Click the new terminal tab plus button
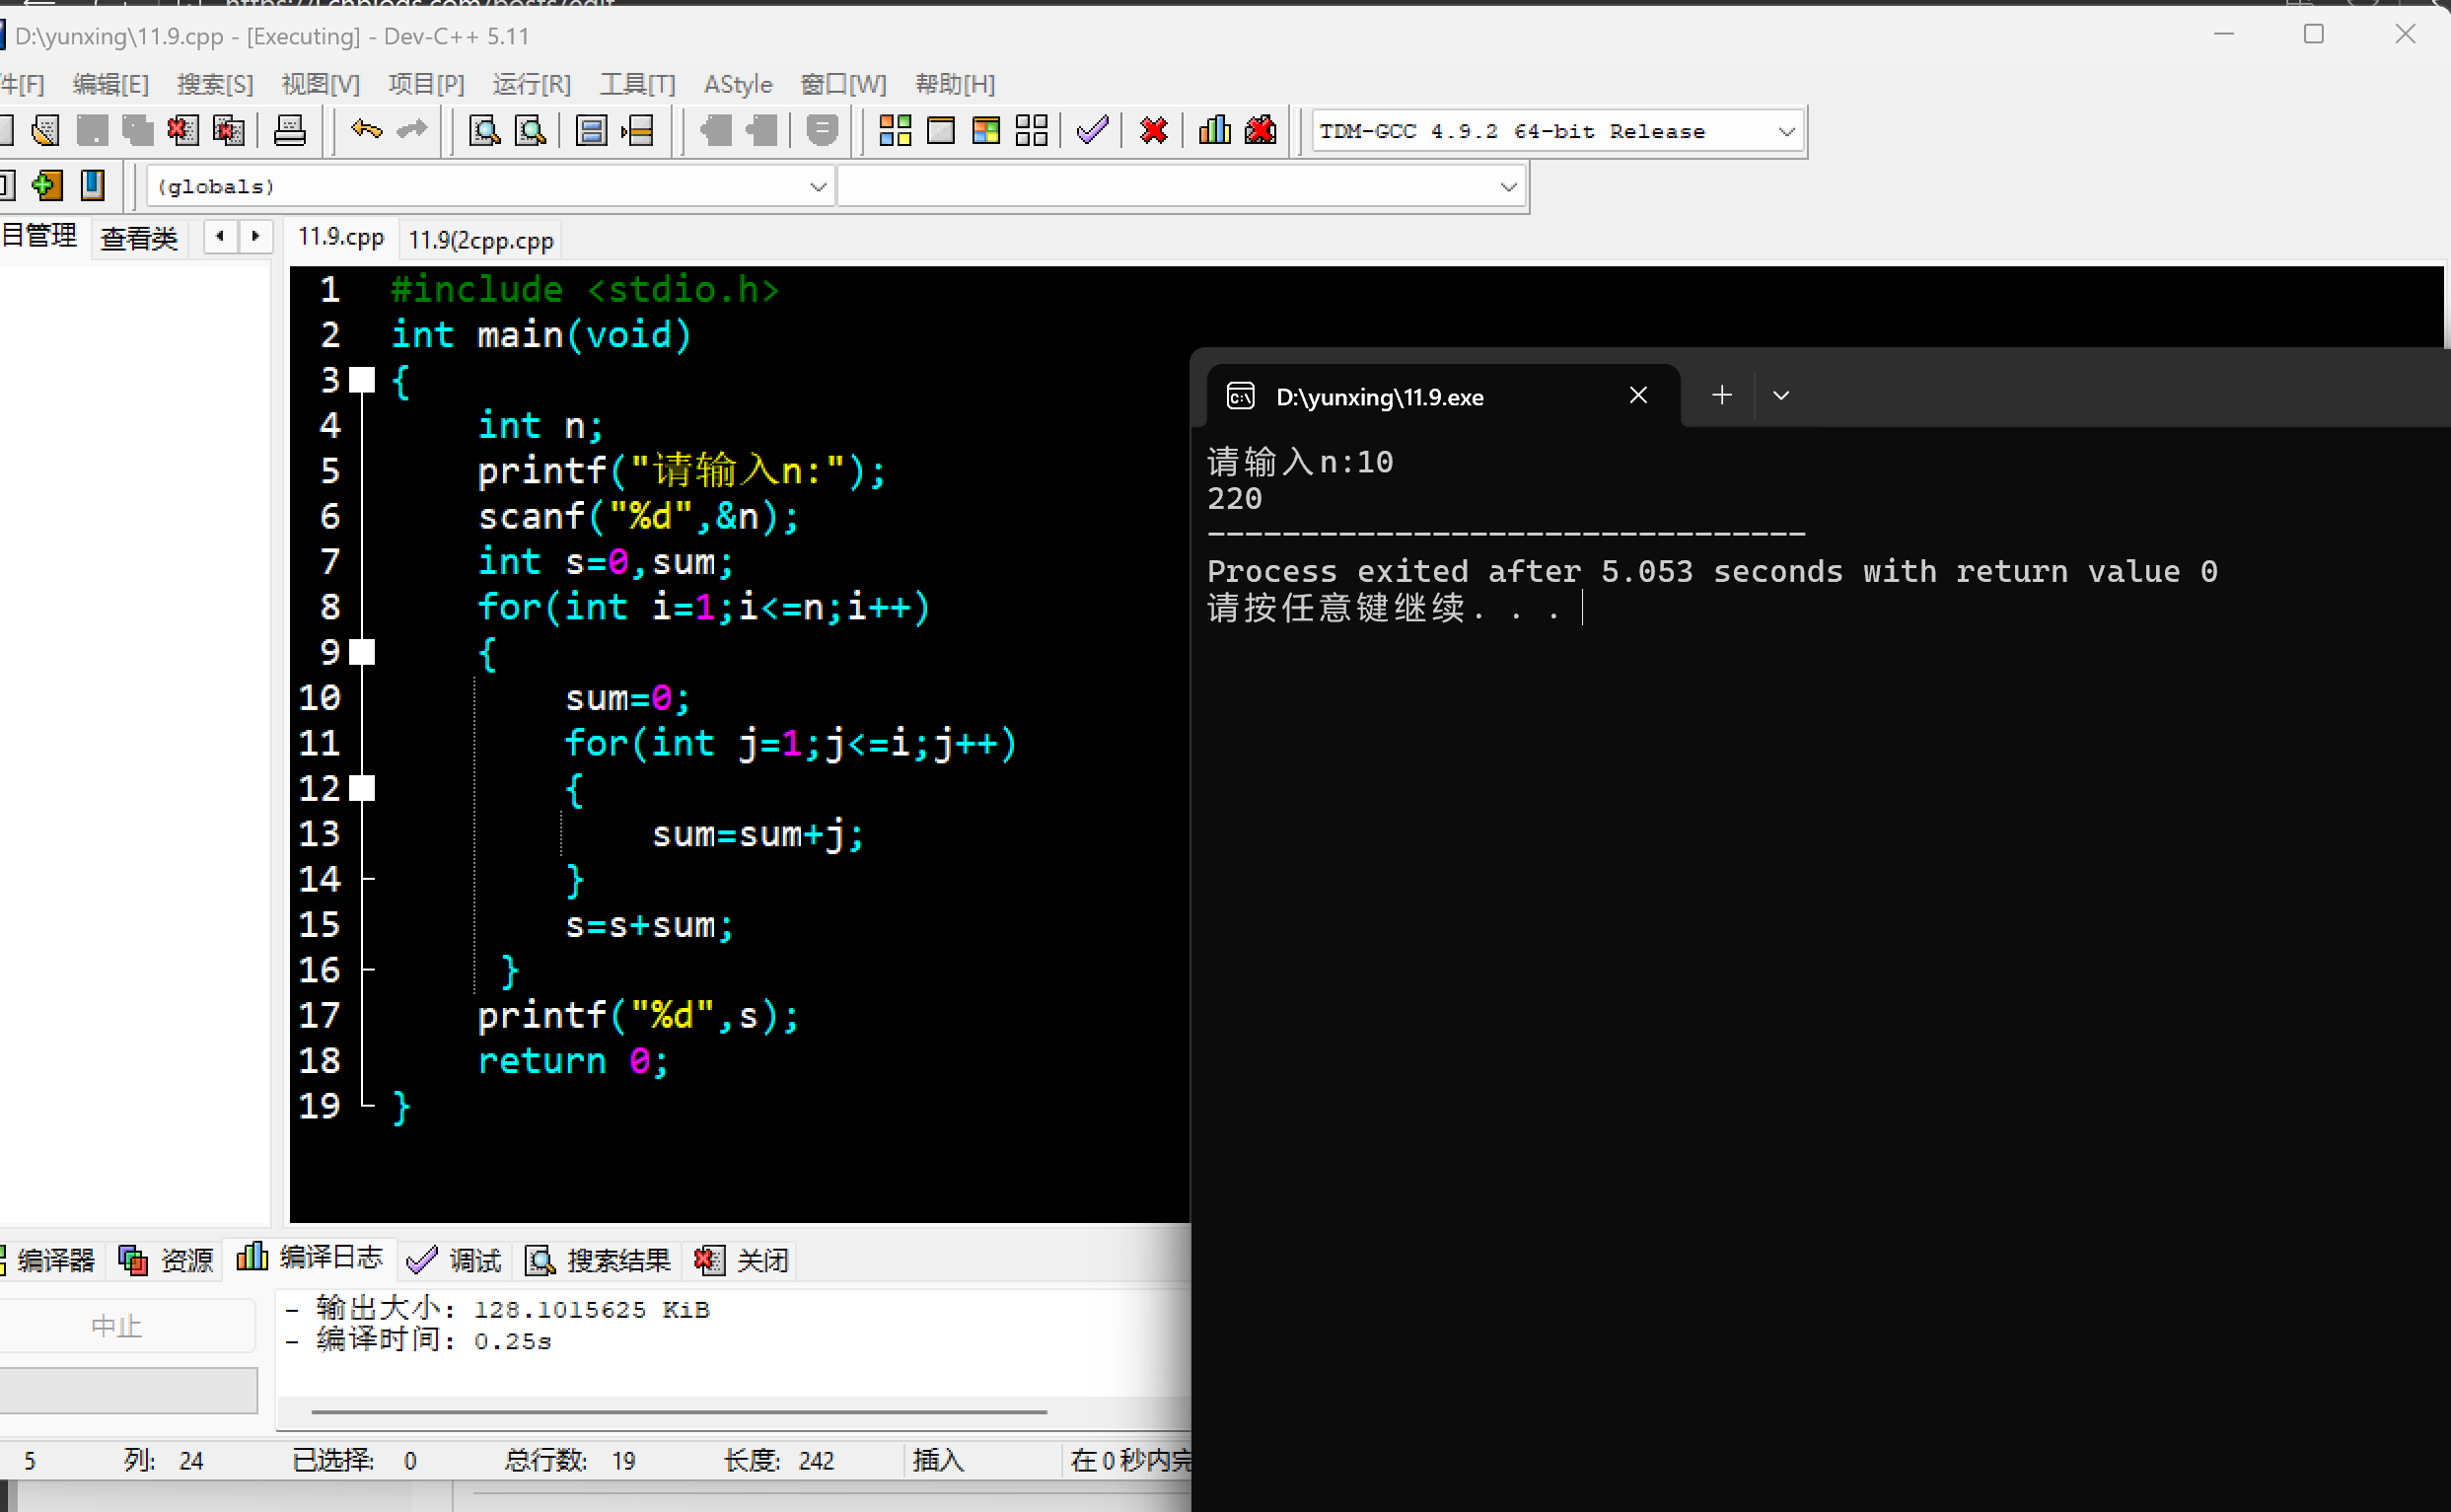 click(1721, 396)
